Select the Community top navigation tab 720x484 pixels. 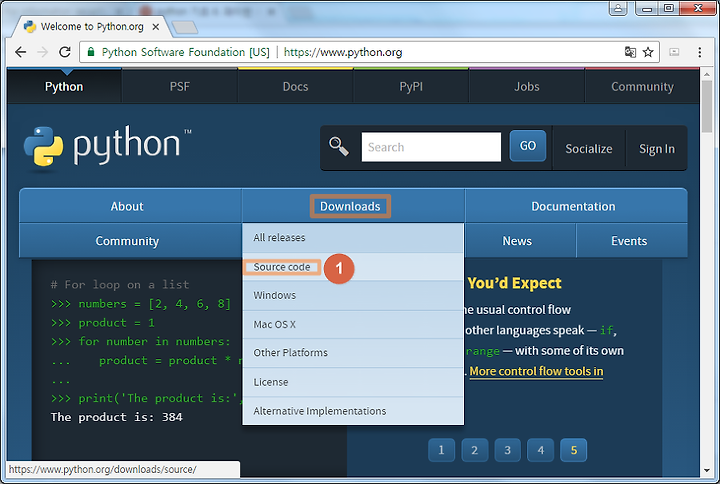(x=642, y=86)
